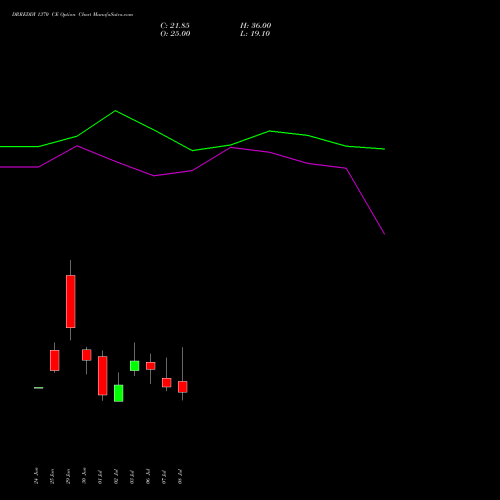Click the red candlestick for 06 Jul

point(150,366)
